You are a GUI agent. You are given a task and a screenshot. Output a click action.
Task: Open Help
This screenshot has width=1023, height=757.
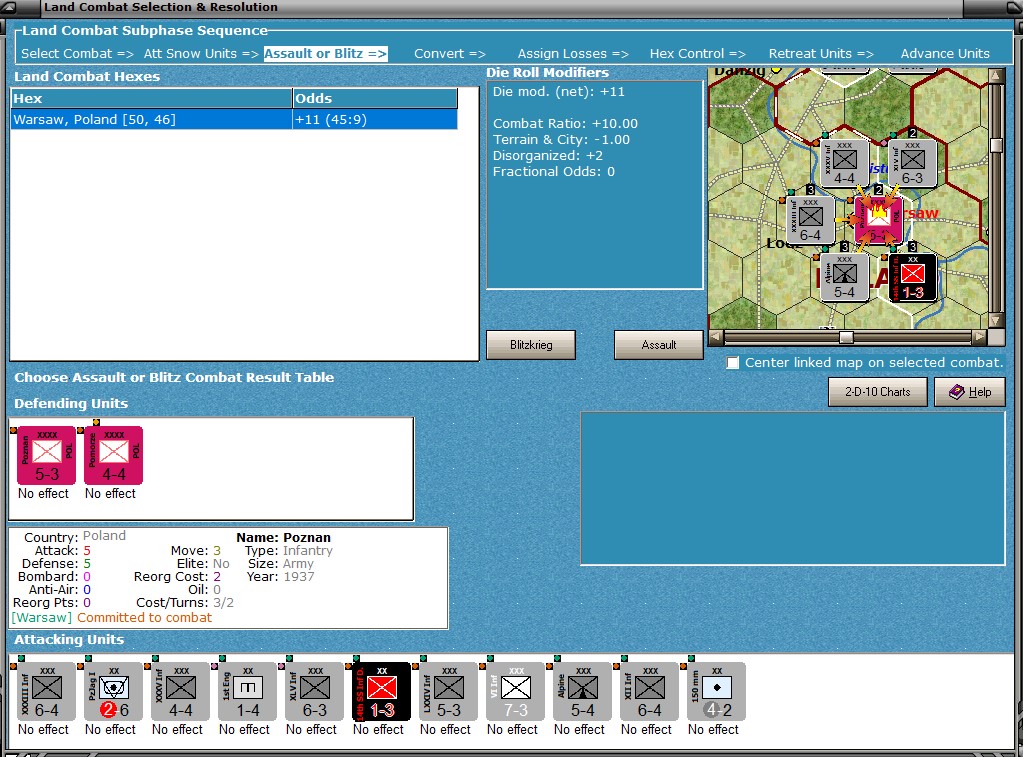click(x=970, y=392)
